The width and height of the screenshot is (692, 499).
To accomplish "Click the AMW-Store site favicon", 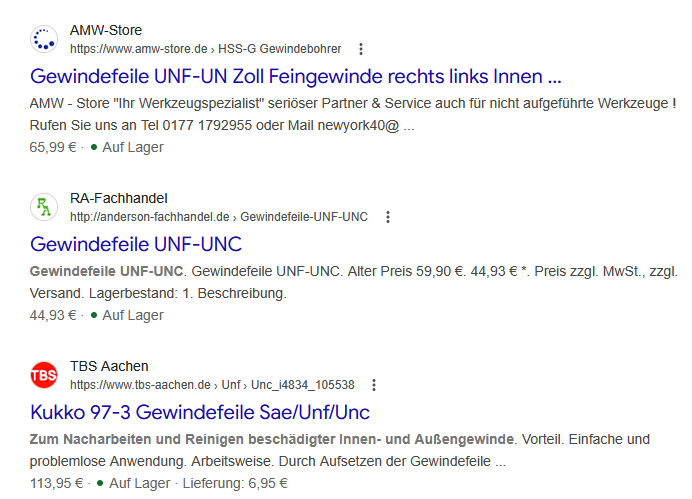I will [x=44, y=39].
